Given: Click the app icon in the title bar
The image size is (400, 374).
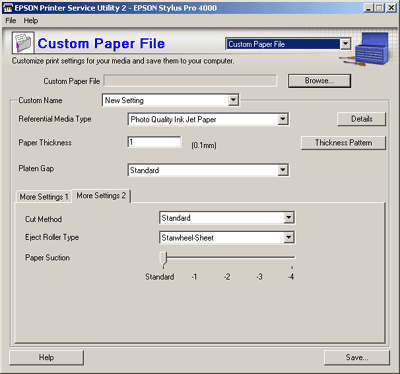Looking at the screenshot, I should (7, 8).
